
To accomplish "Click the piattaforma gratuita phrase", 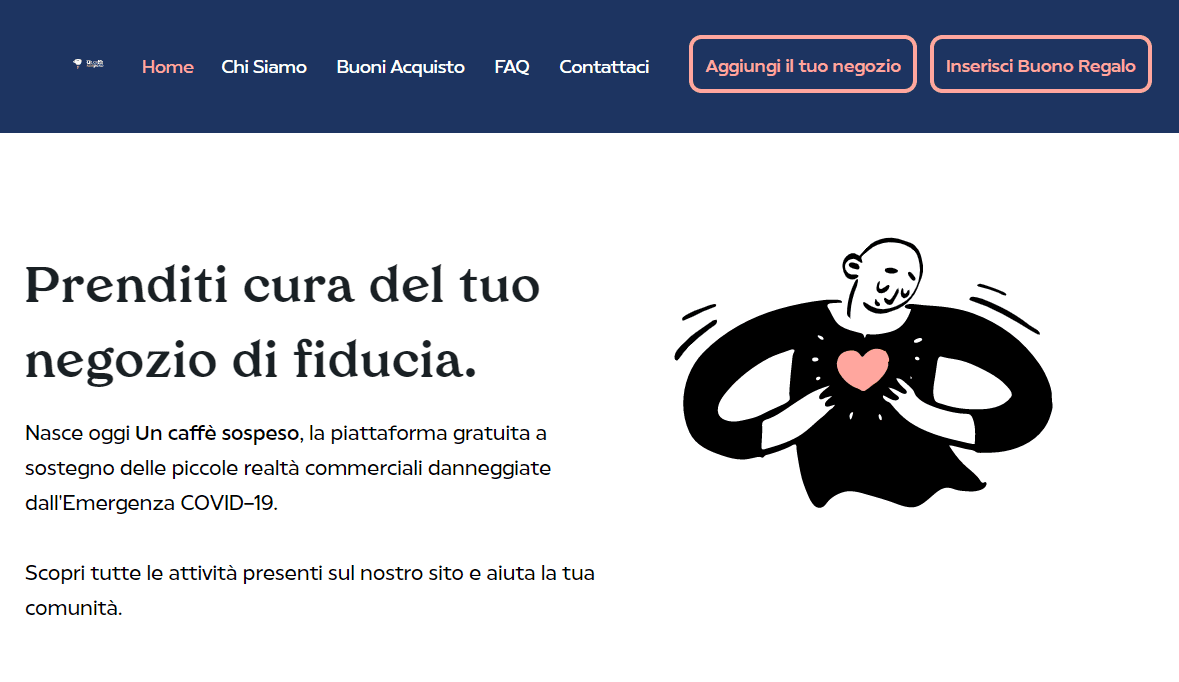I will pyautogui.click(x=431, y=434).
